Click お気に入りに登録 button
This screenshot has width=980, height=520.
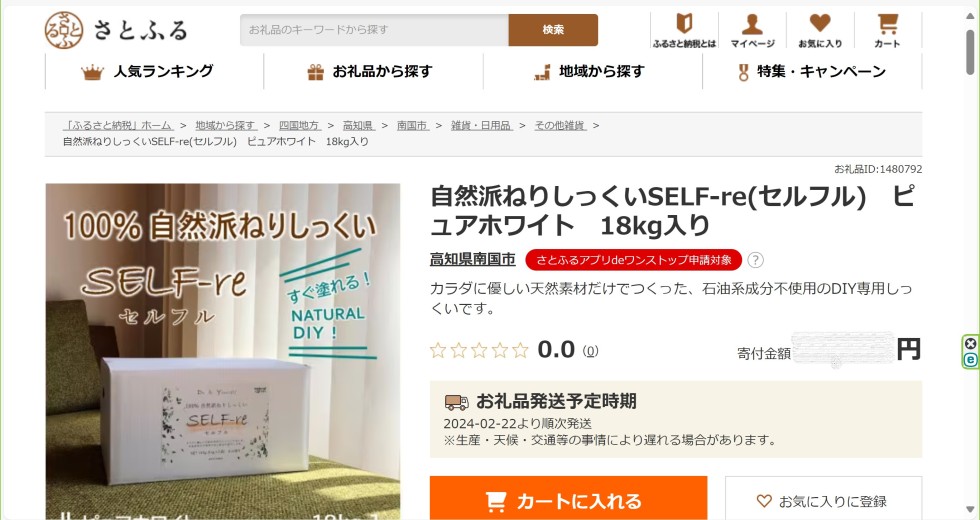pos(823,501)
